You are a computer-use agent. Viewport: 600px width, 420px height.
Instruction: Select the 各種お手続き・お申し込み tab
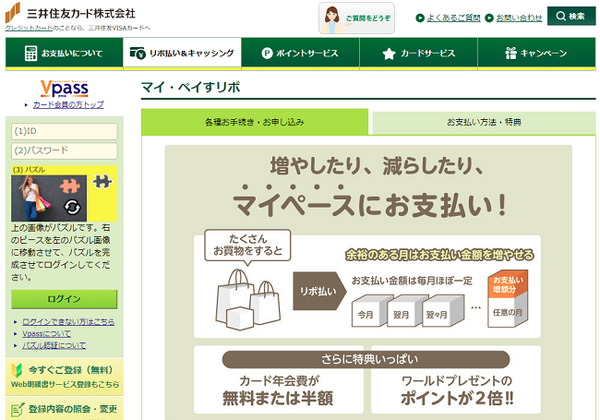[254, 122]
